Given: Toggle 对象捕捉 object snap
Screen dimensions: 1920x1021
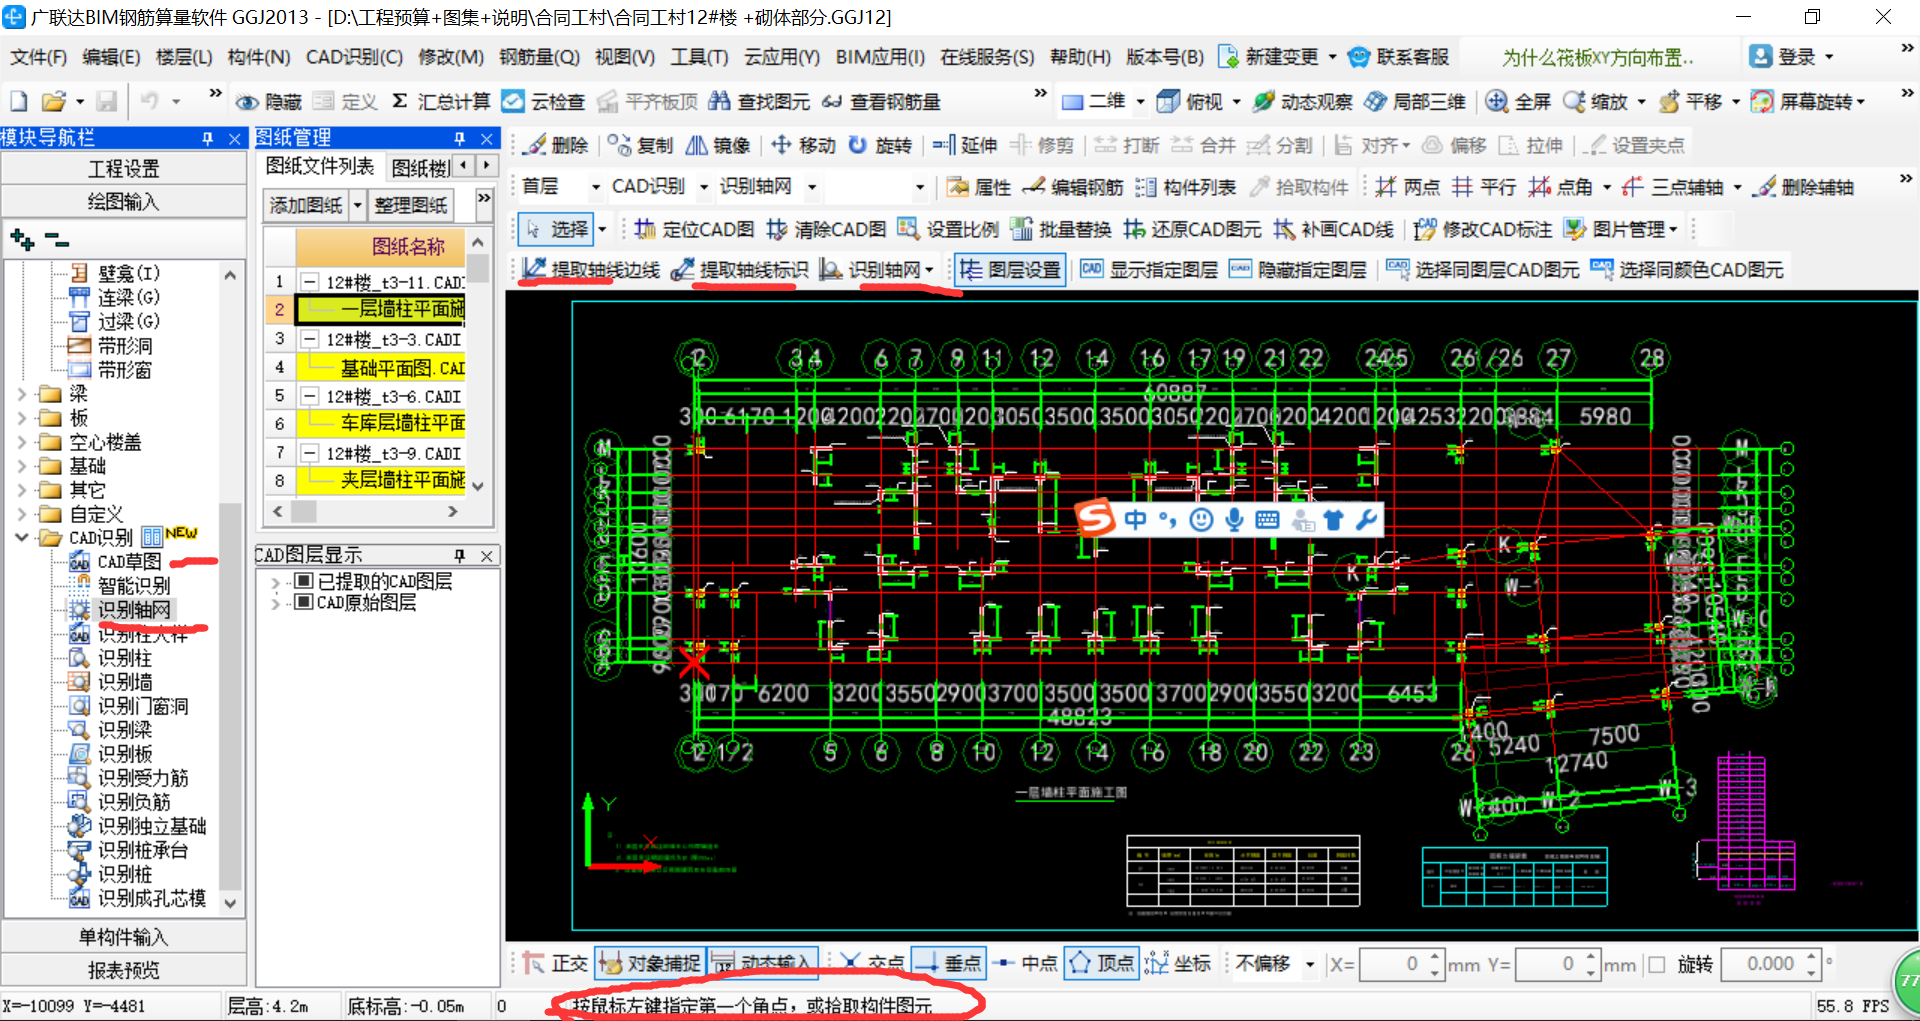Looking at the screenshot, I should coord(650,963).
